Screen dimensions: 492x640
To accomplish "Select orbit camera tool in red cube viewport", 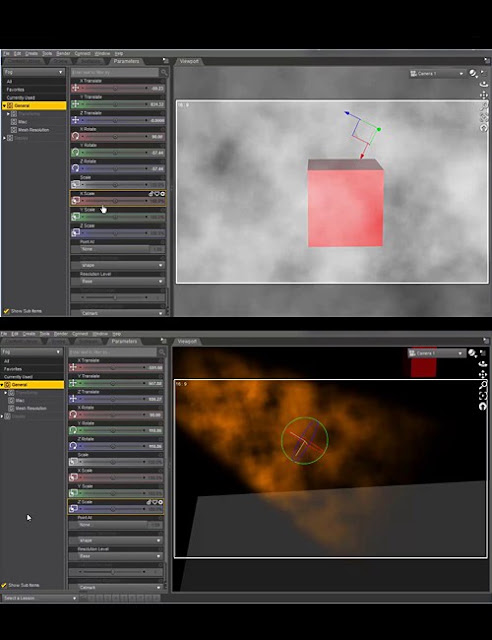I will 484,84.
